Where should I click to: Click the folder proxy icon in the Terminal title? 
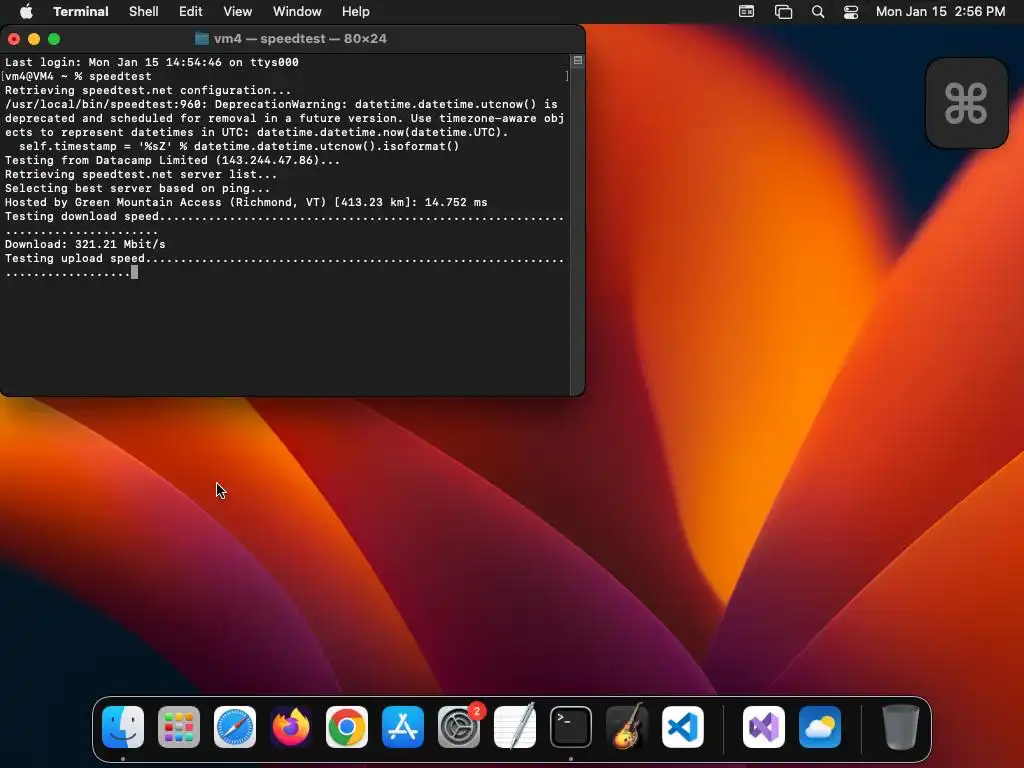click(x=202, y=39)
